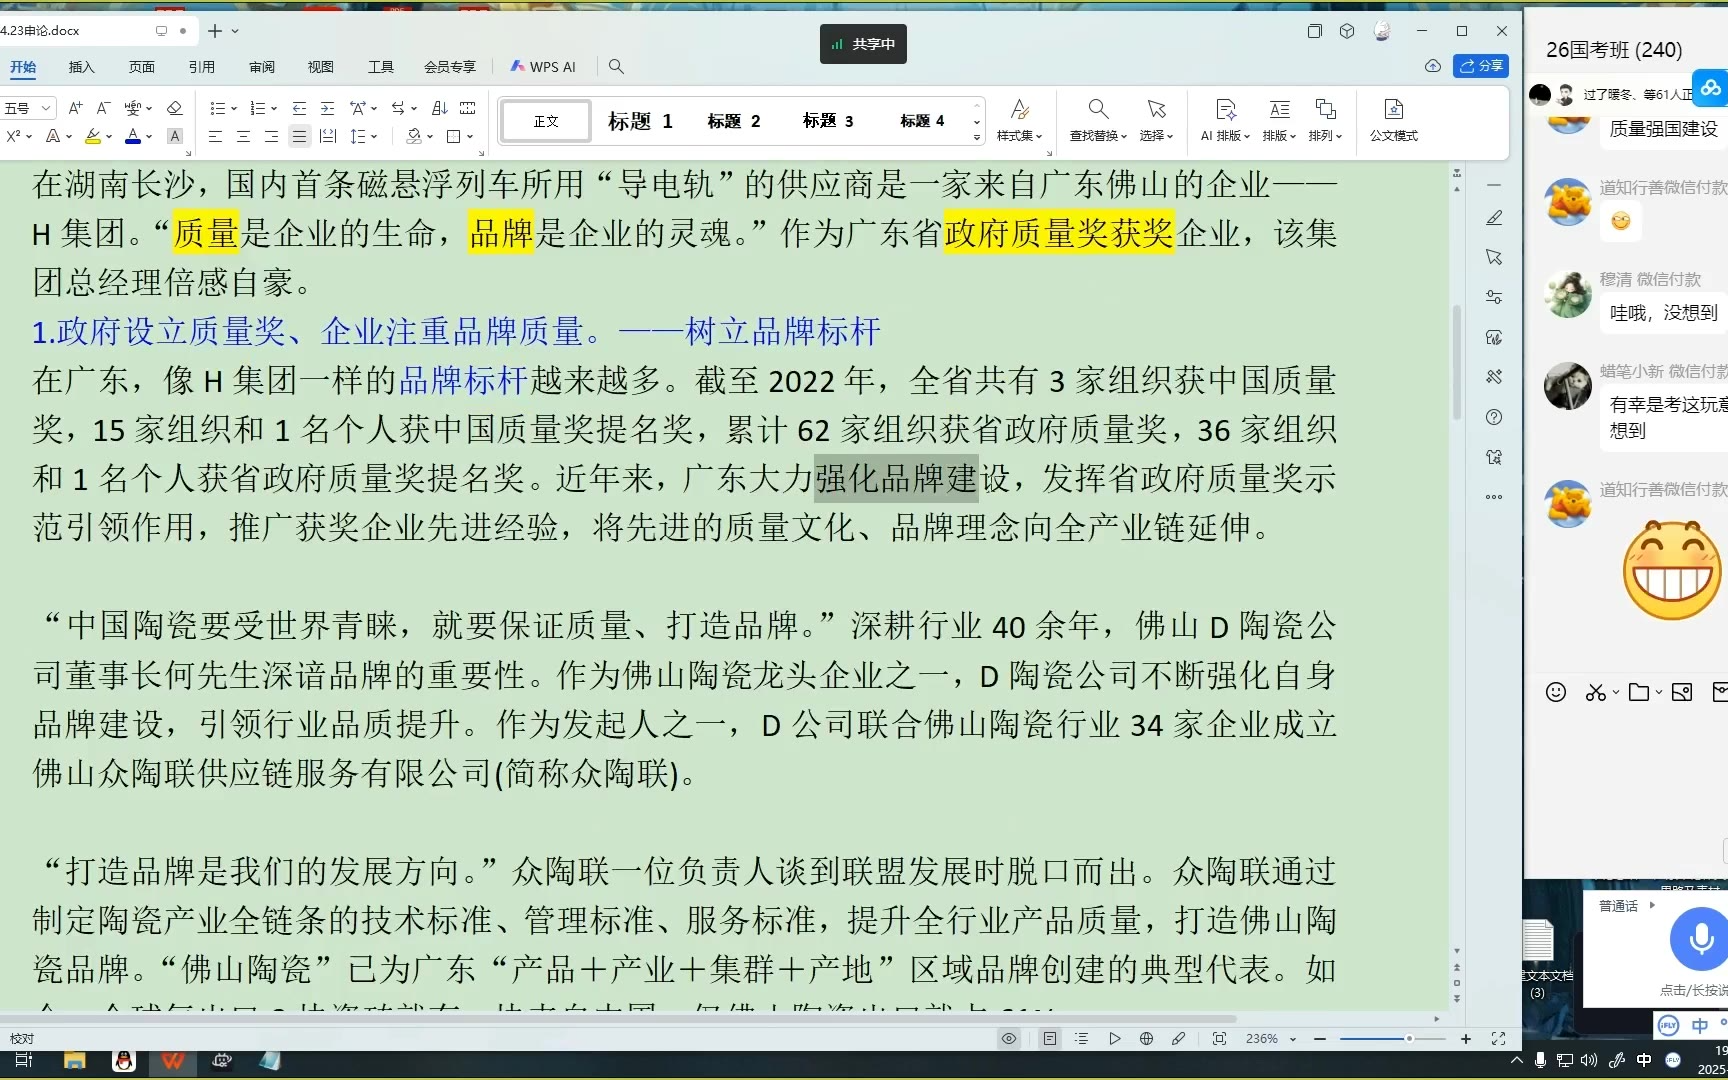Toggle justify alignment in the ribbon
Image resolution: width=1728 pixels, height=1080 pixels.
pyautogui.click(x=299, y=136)
